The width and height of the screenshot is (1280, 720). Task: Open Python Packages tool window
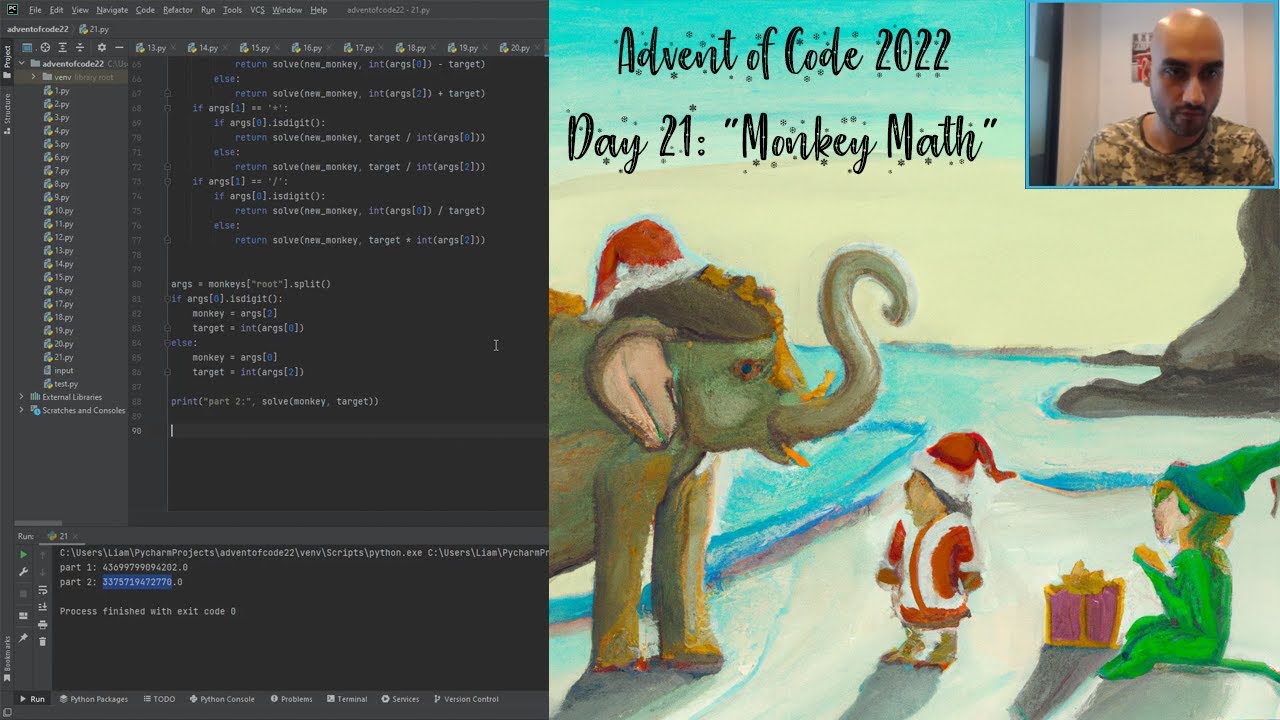tap(94, 699)
